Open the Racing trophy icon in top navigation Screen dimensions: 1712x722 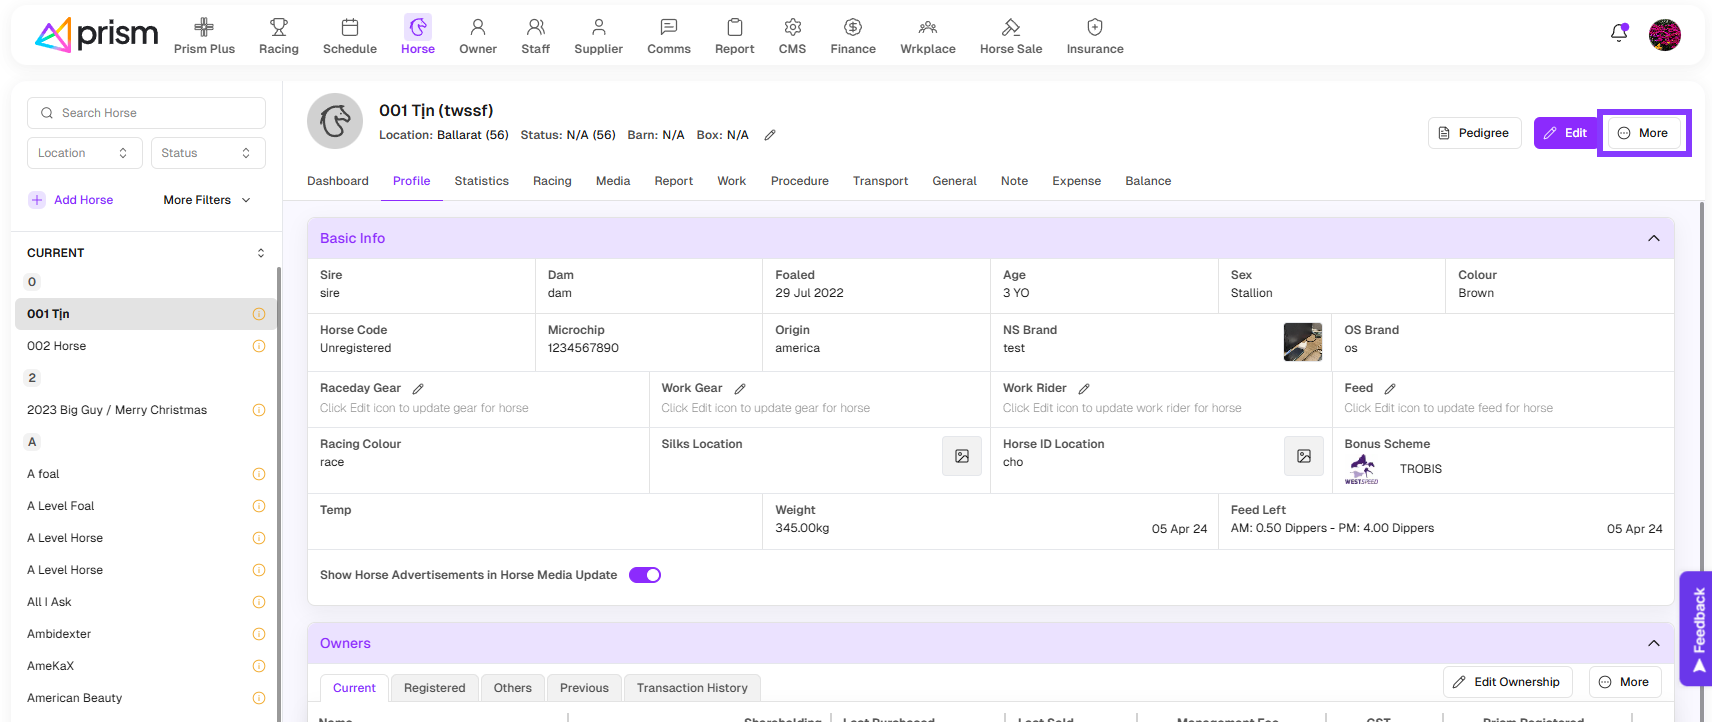click(278, 27)
